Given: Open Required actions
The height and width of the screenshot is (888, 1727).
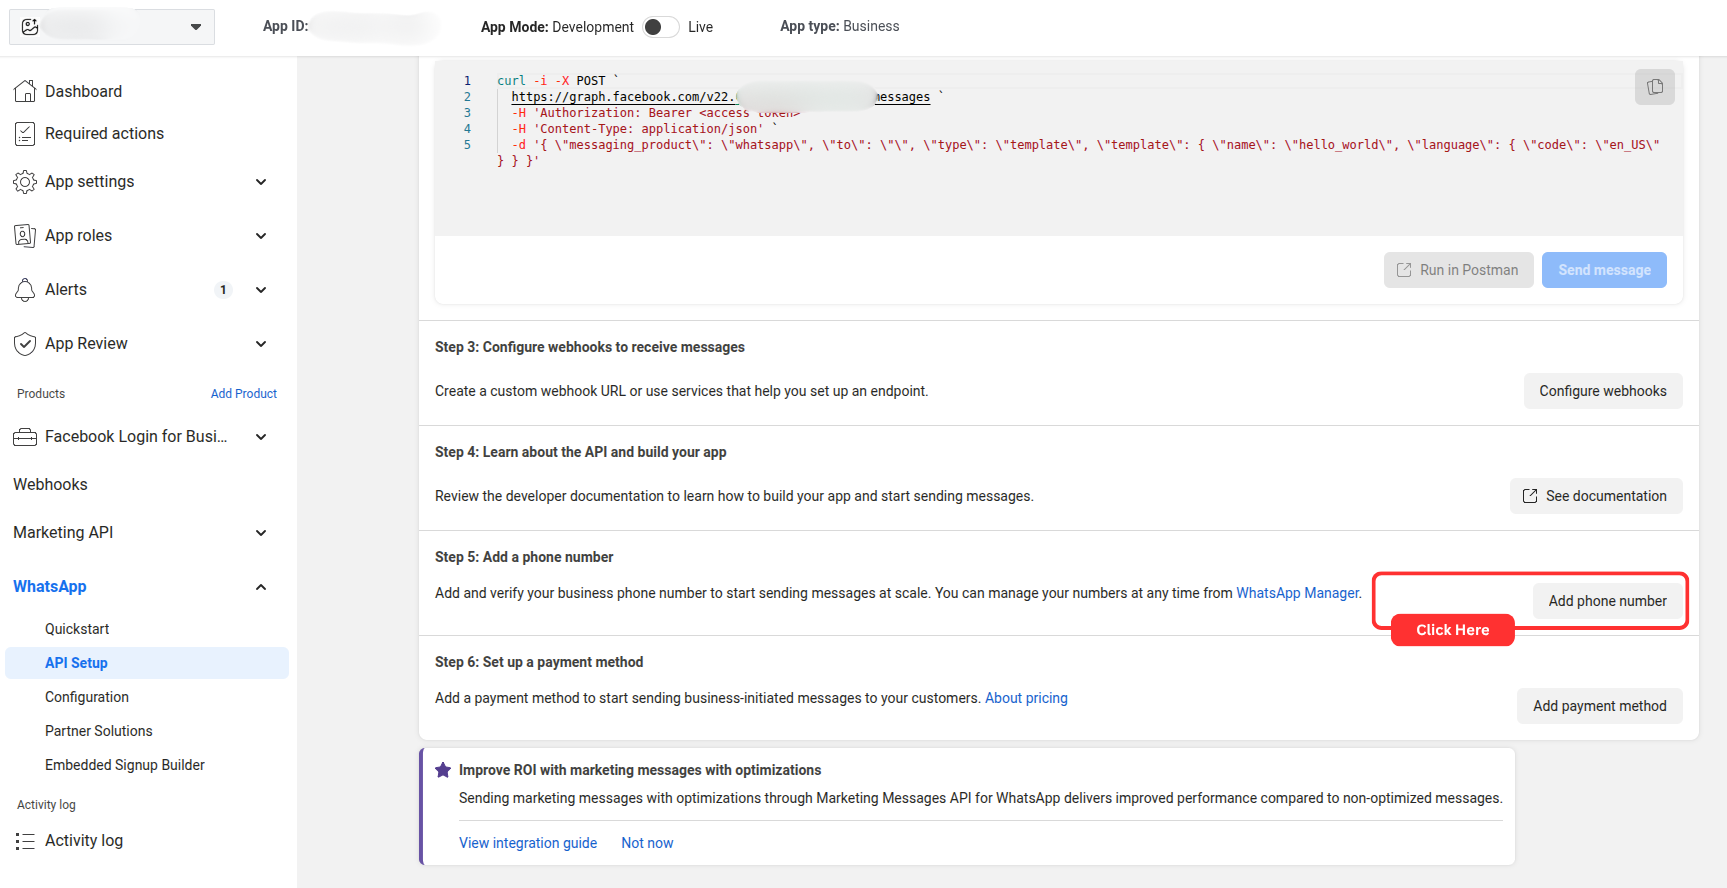Looking at the screenshot, I should click(x=104, y=133).
